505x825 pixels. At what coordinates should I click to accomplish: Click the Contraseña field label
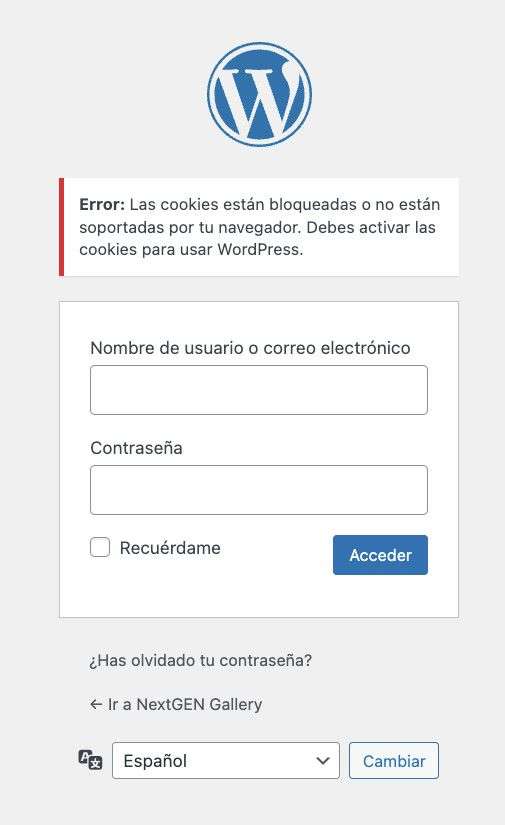click(x=136, y=448)
